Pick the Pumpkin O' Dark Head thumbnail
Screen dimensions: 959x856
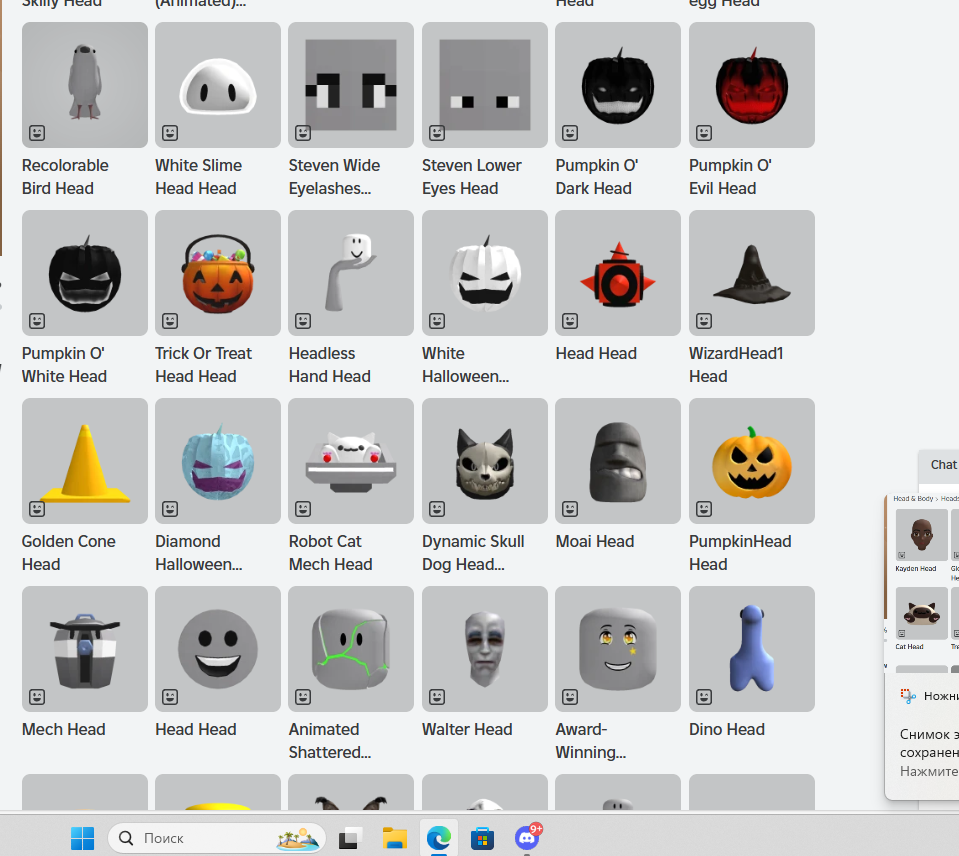tap(618, 85)
